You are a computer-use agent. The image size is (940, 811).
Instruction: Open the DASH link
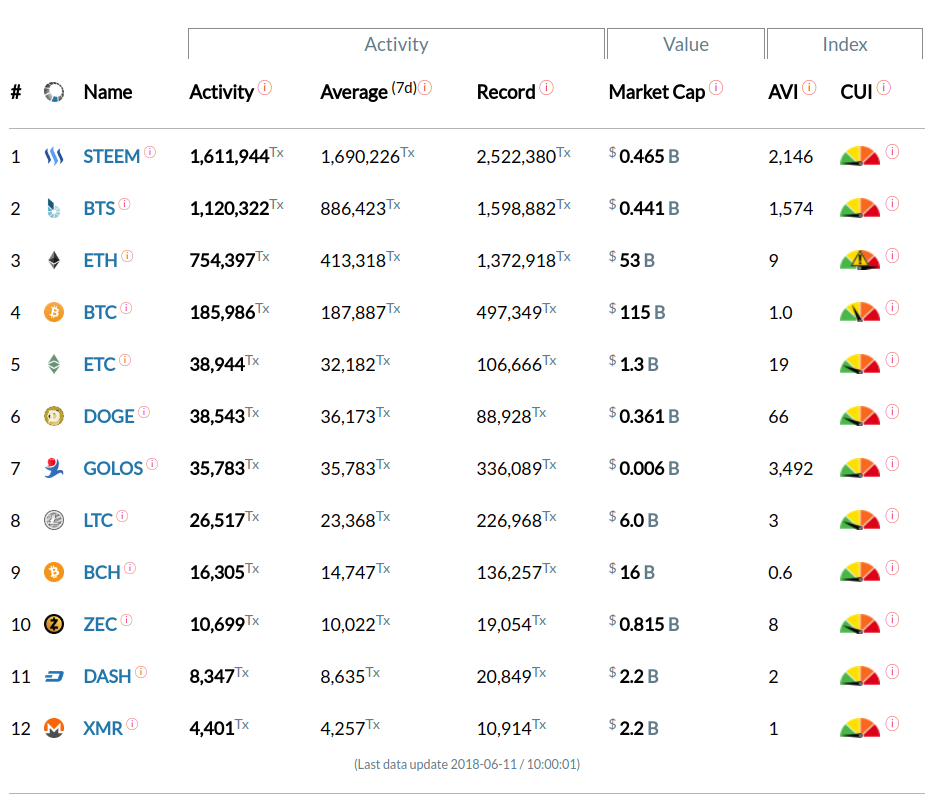[x=107, y=677]
